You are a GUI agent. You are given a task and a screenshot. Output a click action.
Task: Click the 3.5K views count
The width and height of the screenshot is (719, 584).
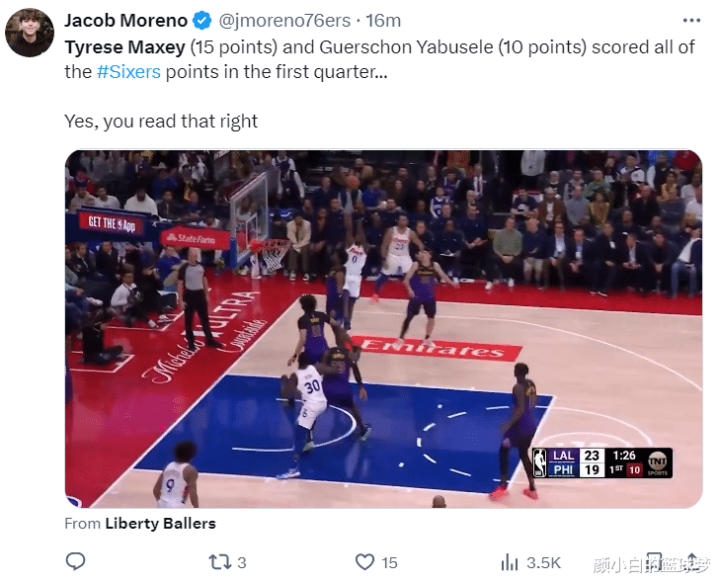pos(543,562)
